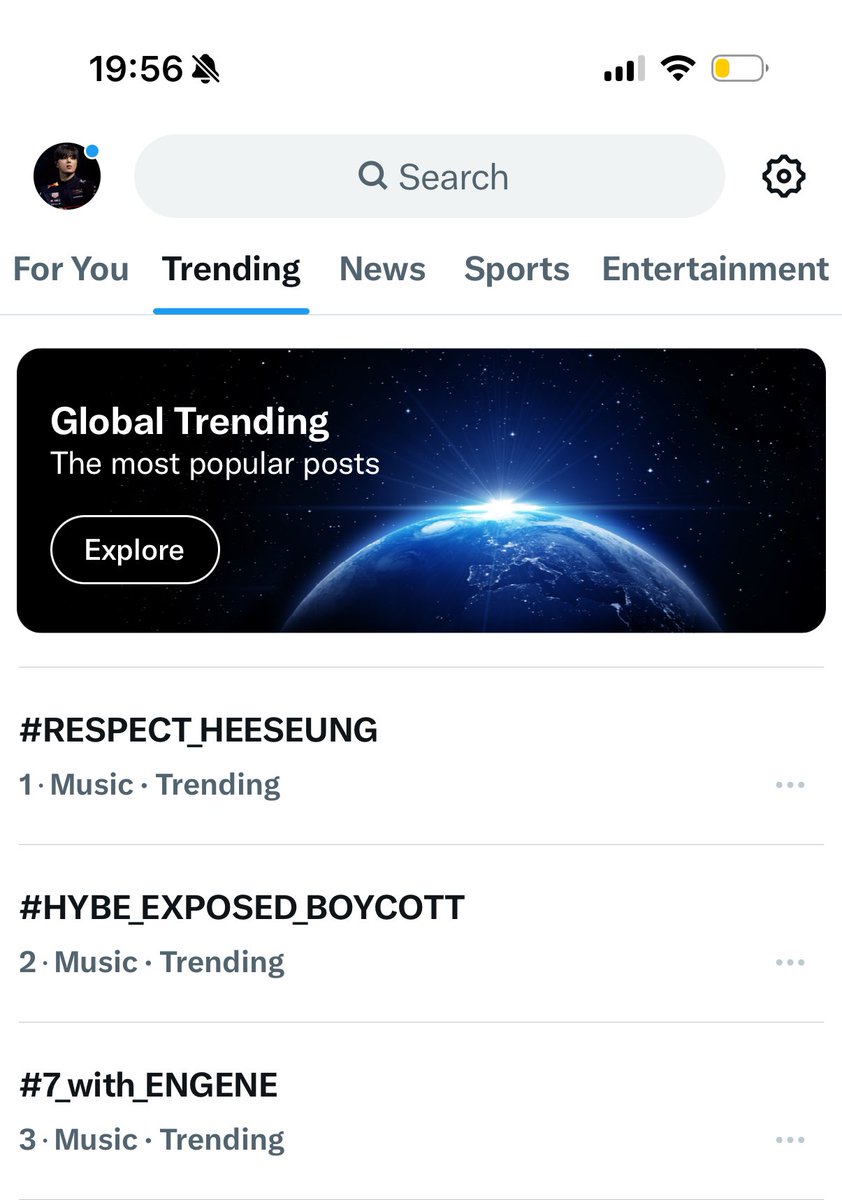Tap the cellular signal bars
Screen dimensions: 842x1200
click(624, 69)
